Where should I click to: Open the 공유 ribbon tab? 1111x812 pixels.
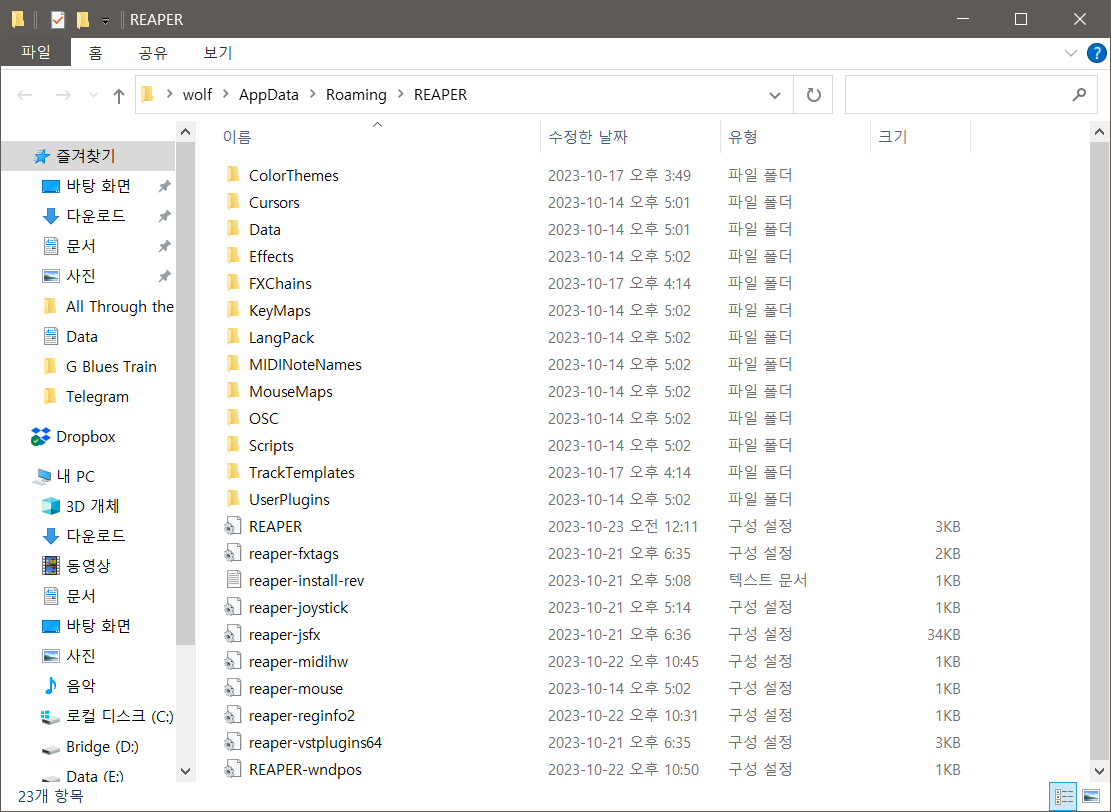pyautogui.click(x=152, y=52)
